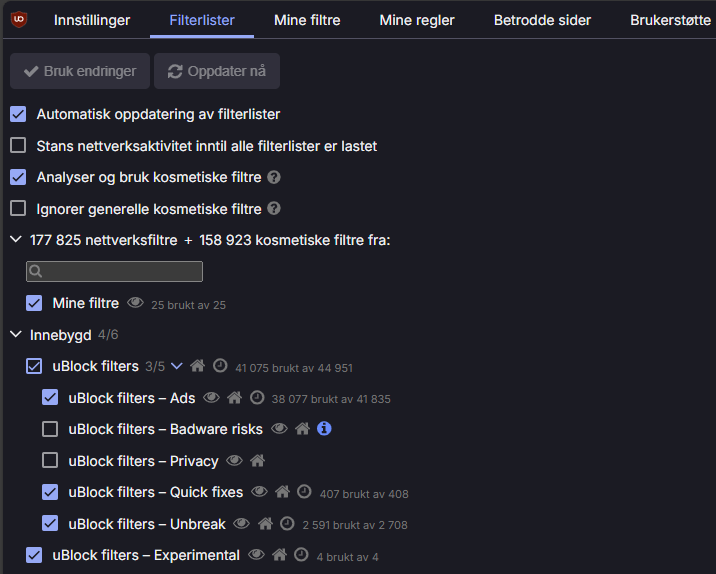Enable uBlock filters – Badware risks checkbox

(x=50, y=429)
